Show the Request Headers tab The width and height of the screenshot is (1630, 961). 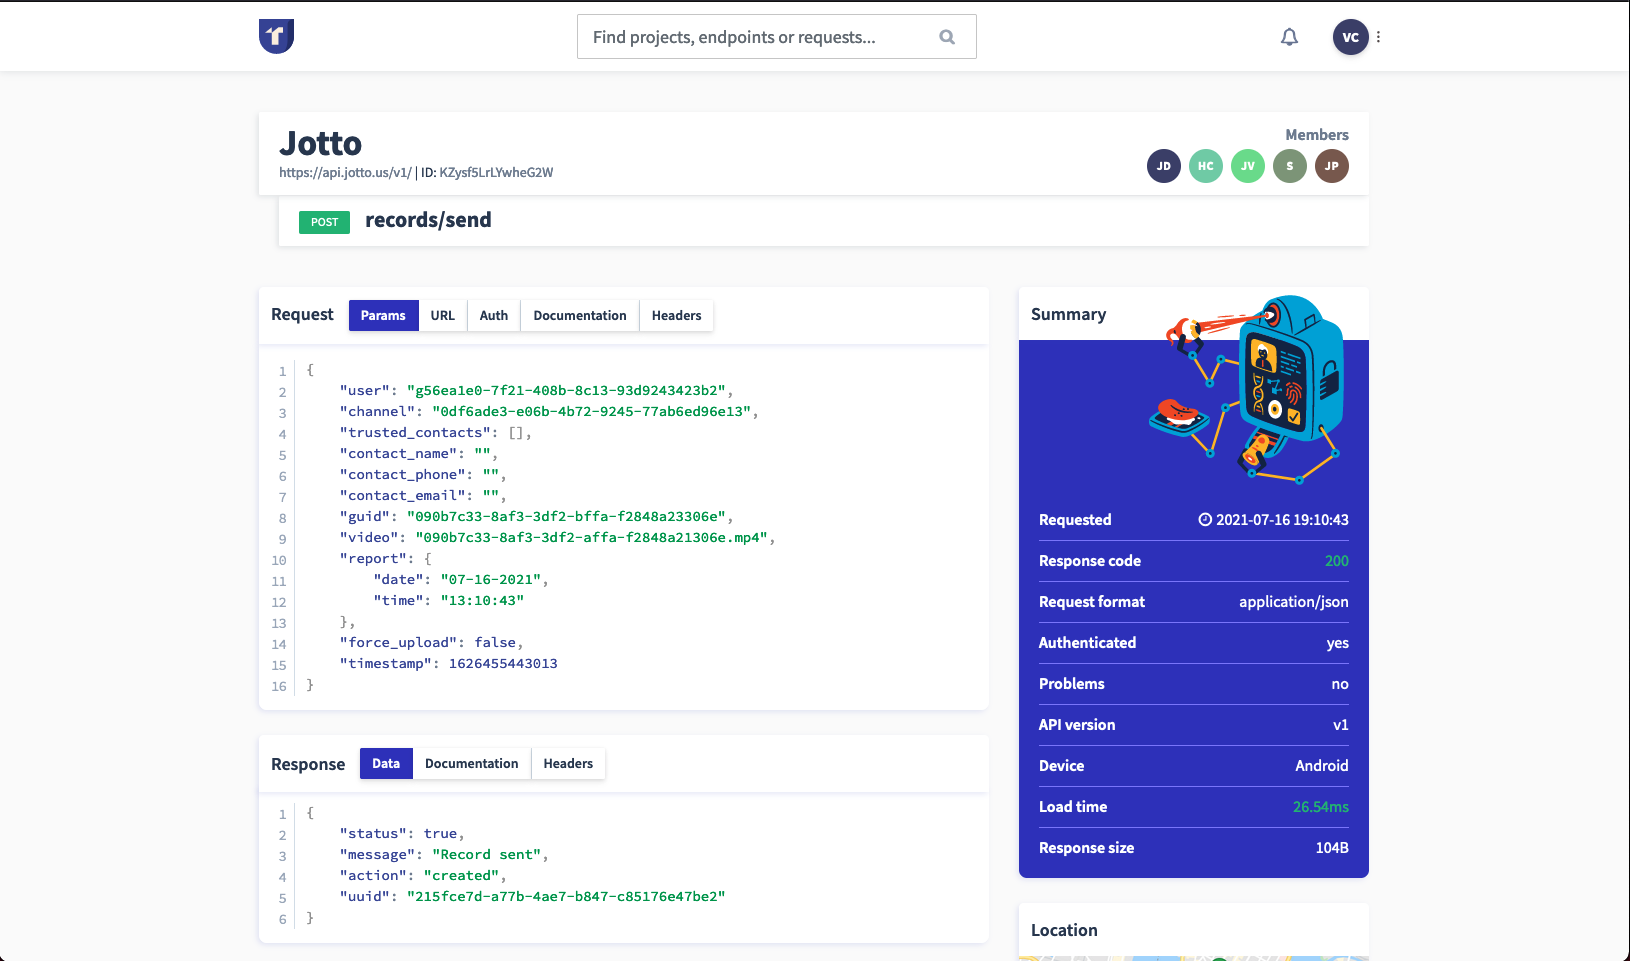pyautogui.click(x=677, y=315)
